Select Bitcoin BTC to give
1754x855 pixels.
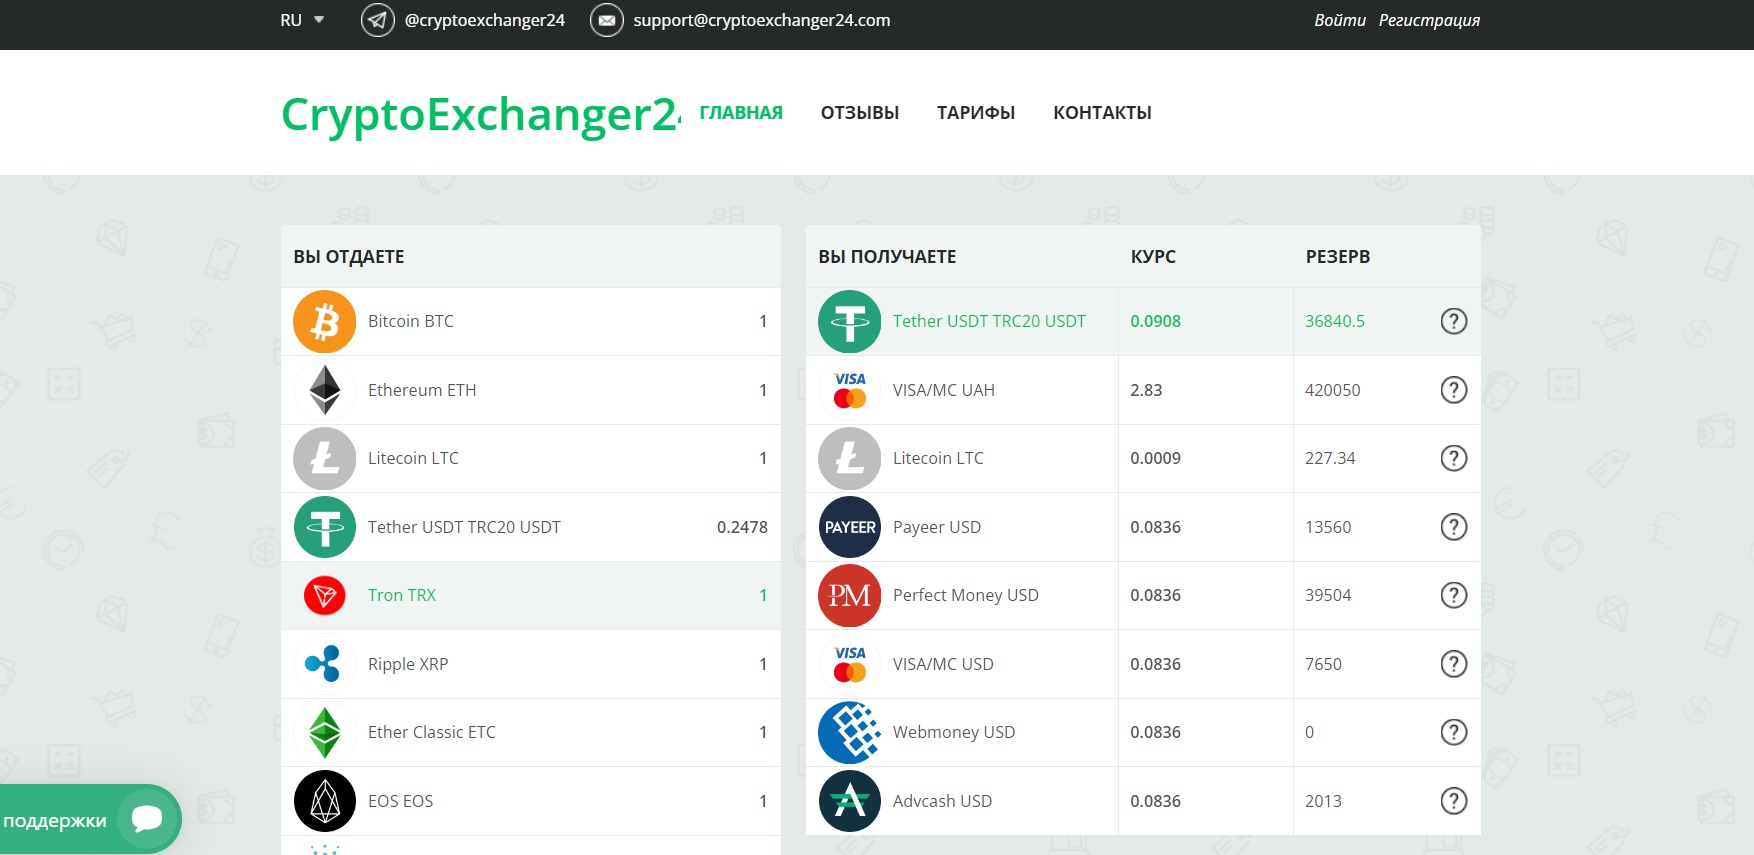point(531,322)
